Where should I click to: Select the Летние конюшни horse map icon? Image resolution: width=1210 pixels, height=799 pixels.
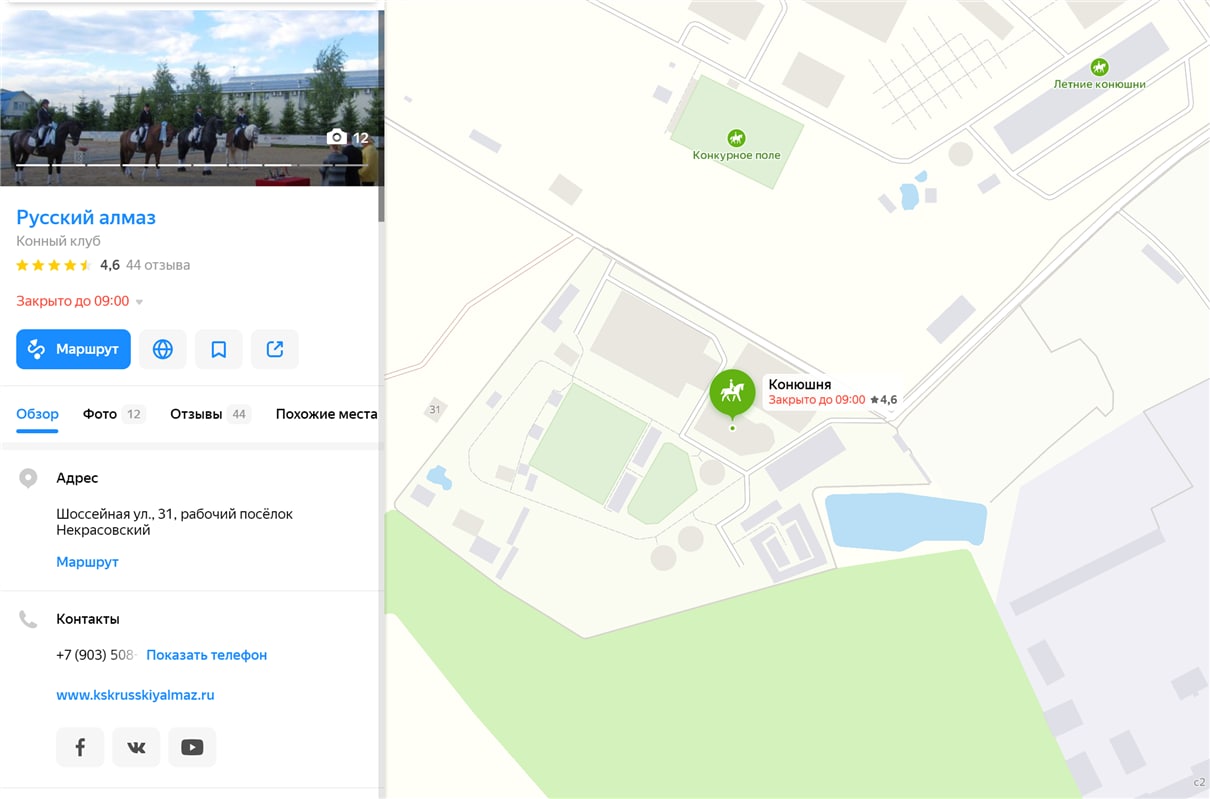tap(1099, 67)
